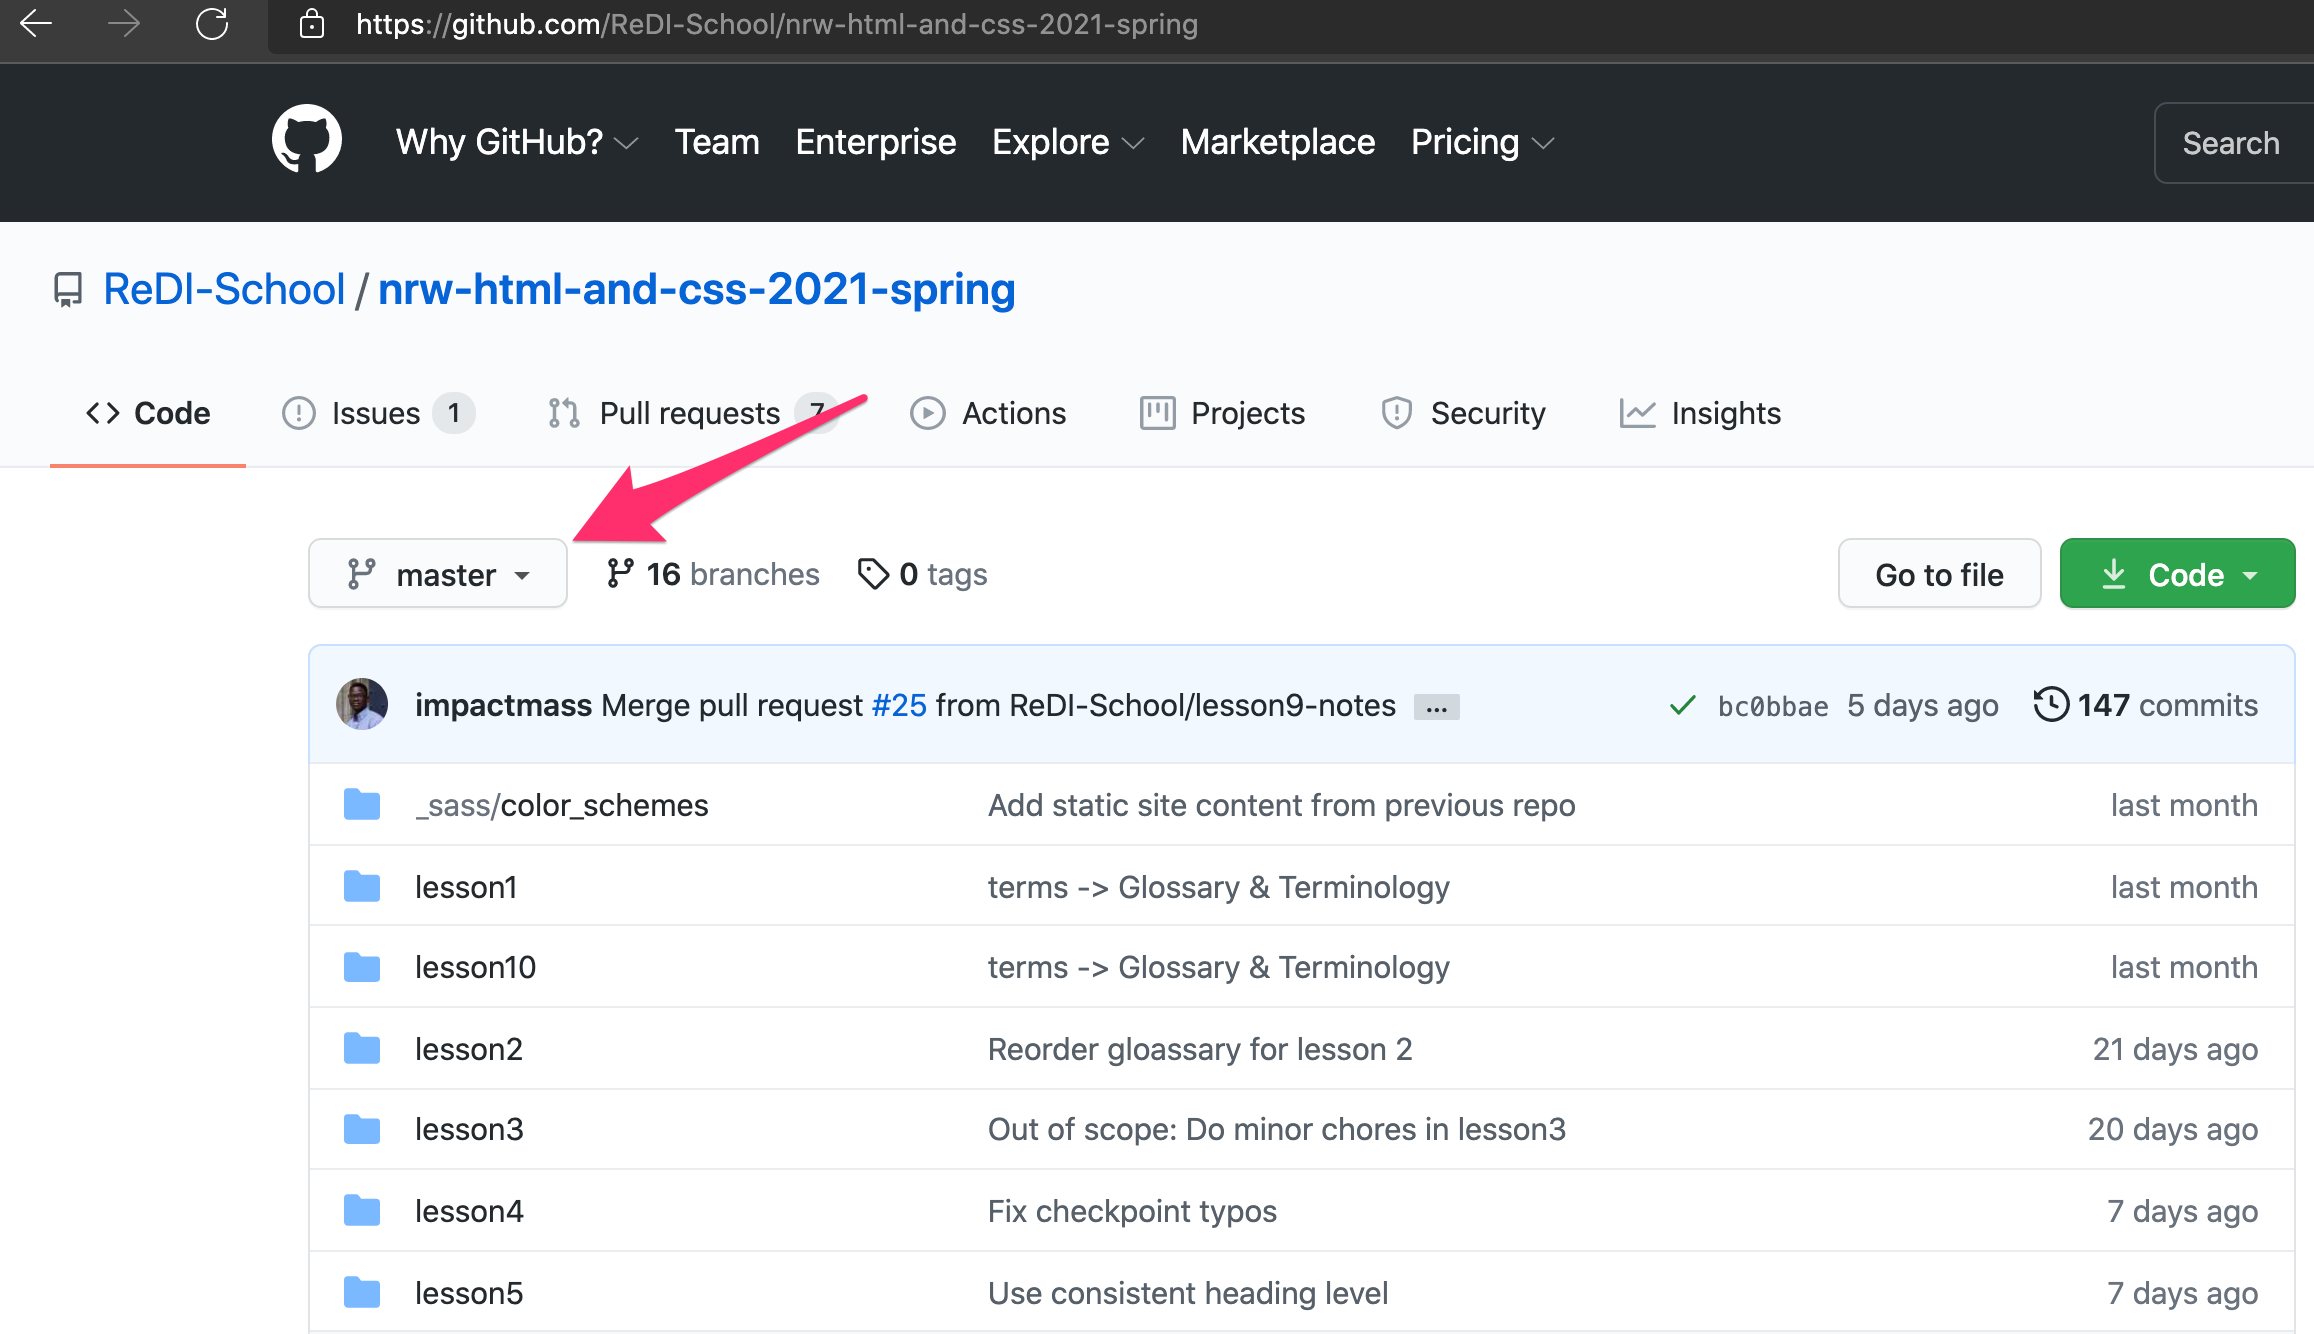
Task: Switch to the Issues tab
Action: [x=376, y=413]
